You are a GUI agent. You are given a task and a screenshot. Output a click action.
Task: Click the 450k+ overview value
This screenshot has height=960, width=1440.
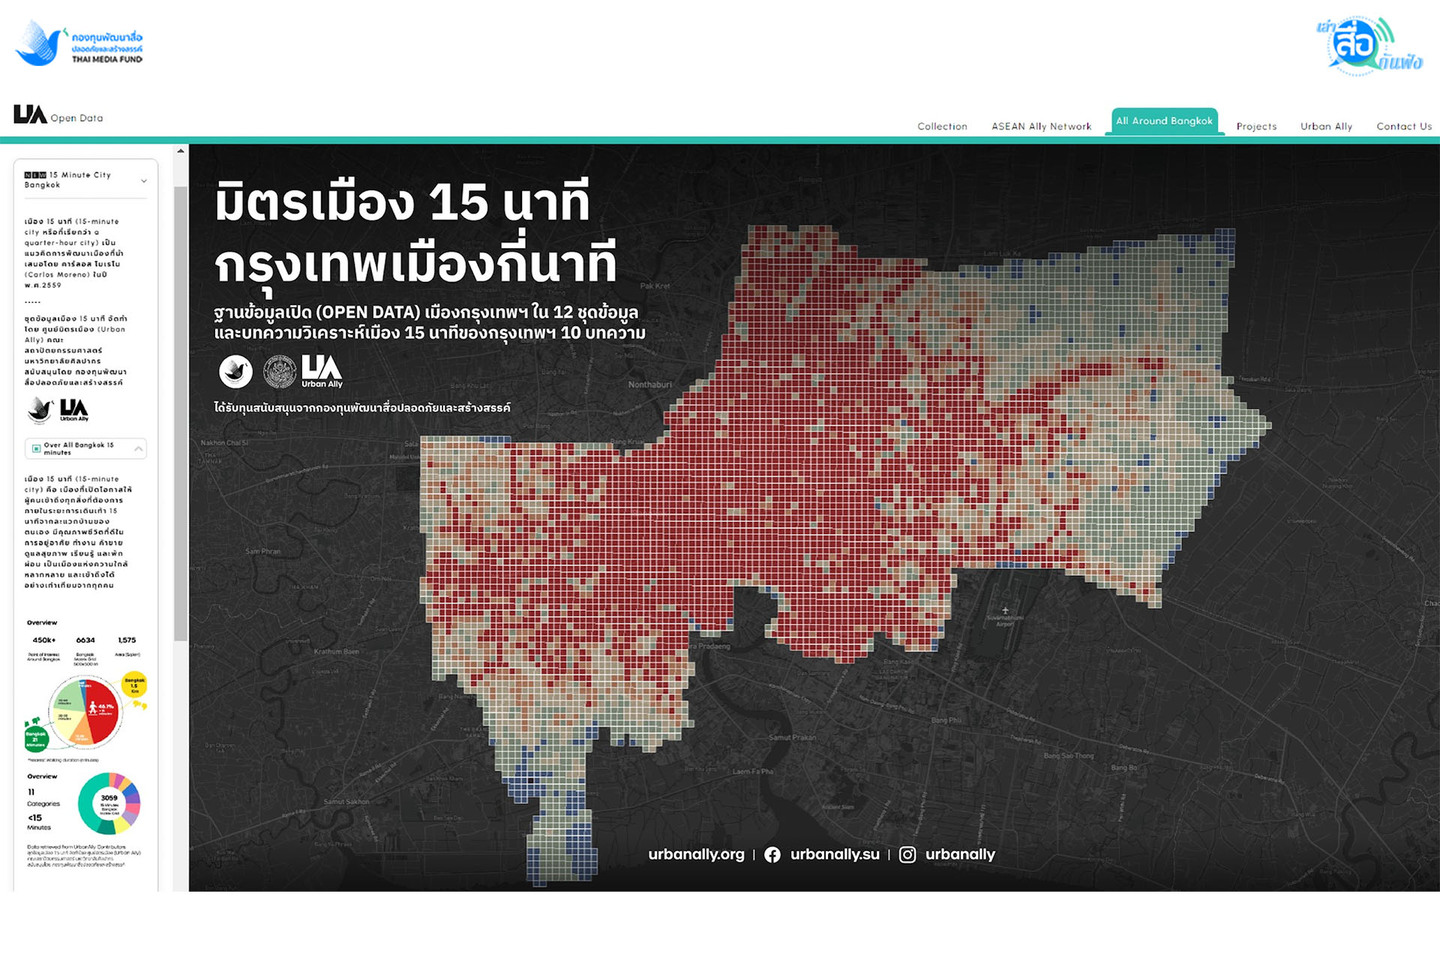[x=44, y=640]
